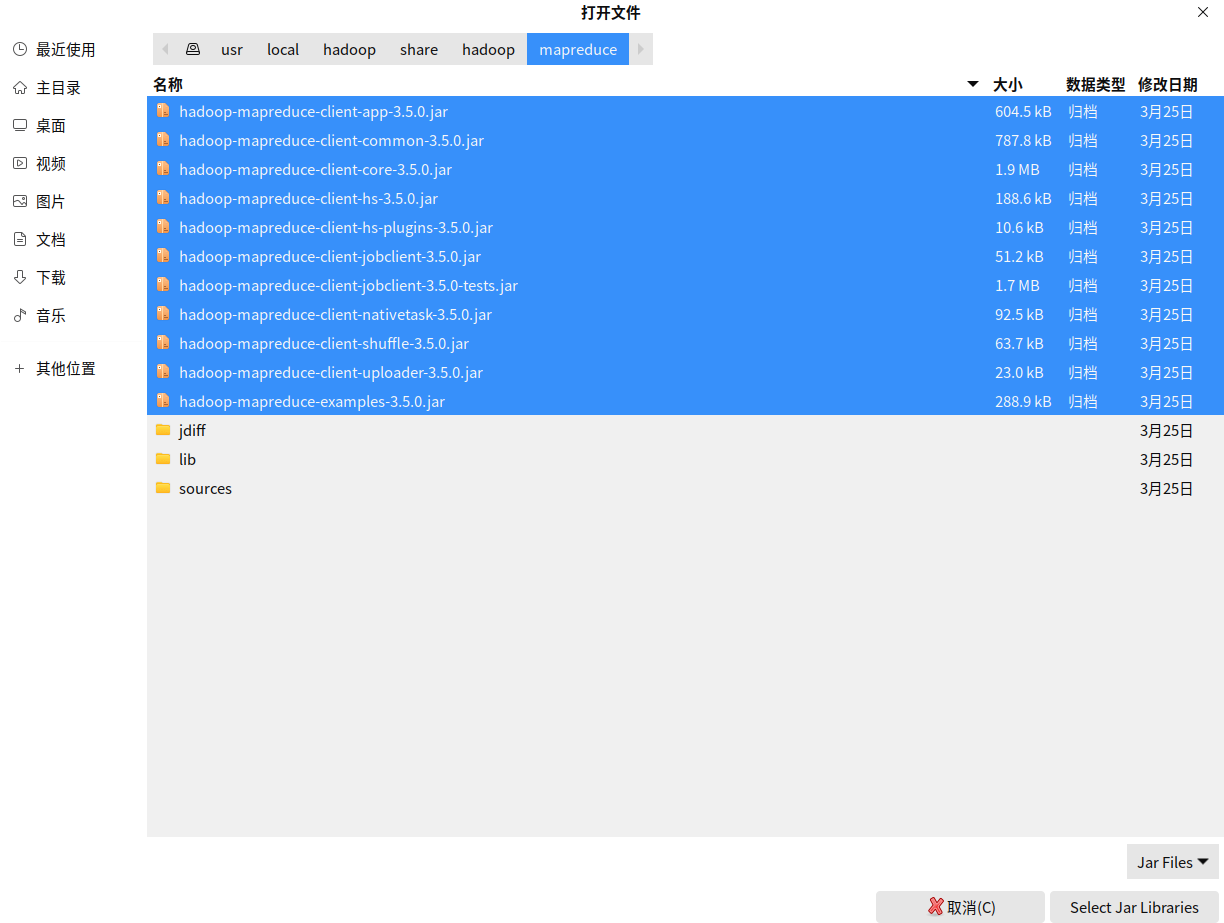
Task: Select hadoop-mapreduce-client-uploader-3.5.0.jar file name
Action: pos(331,372)
